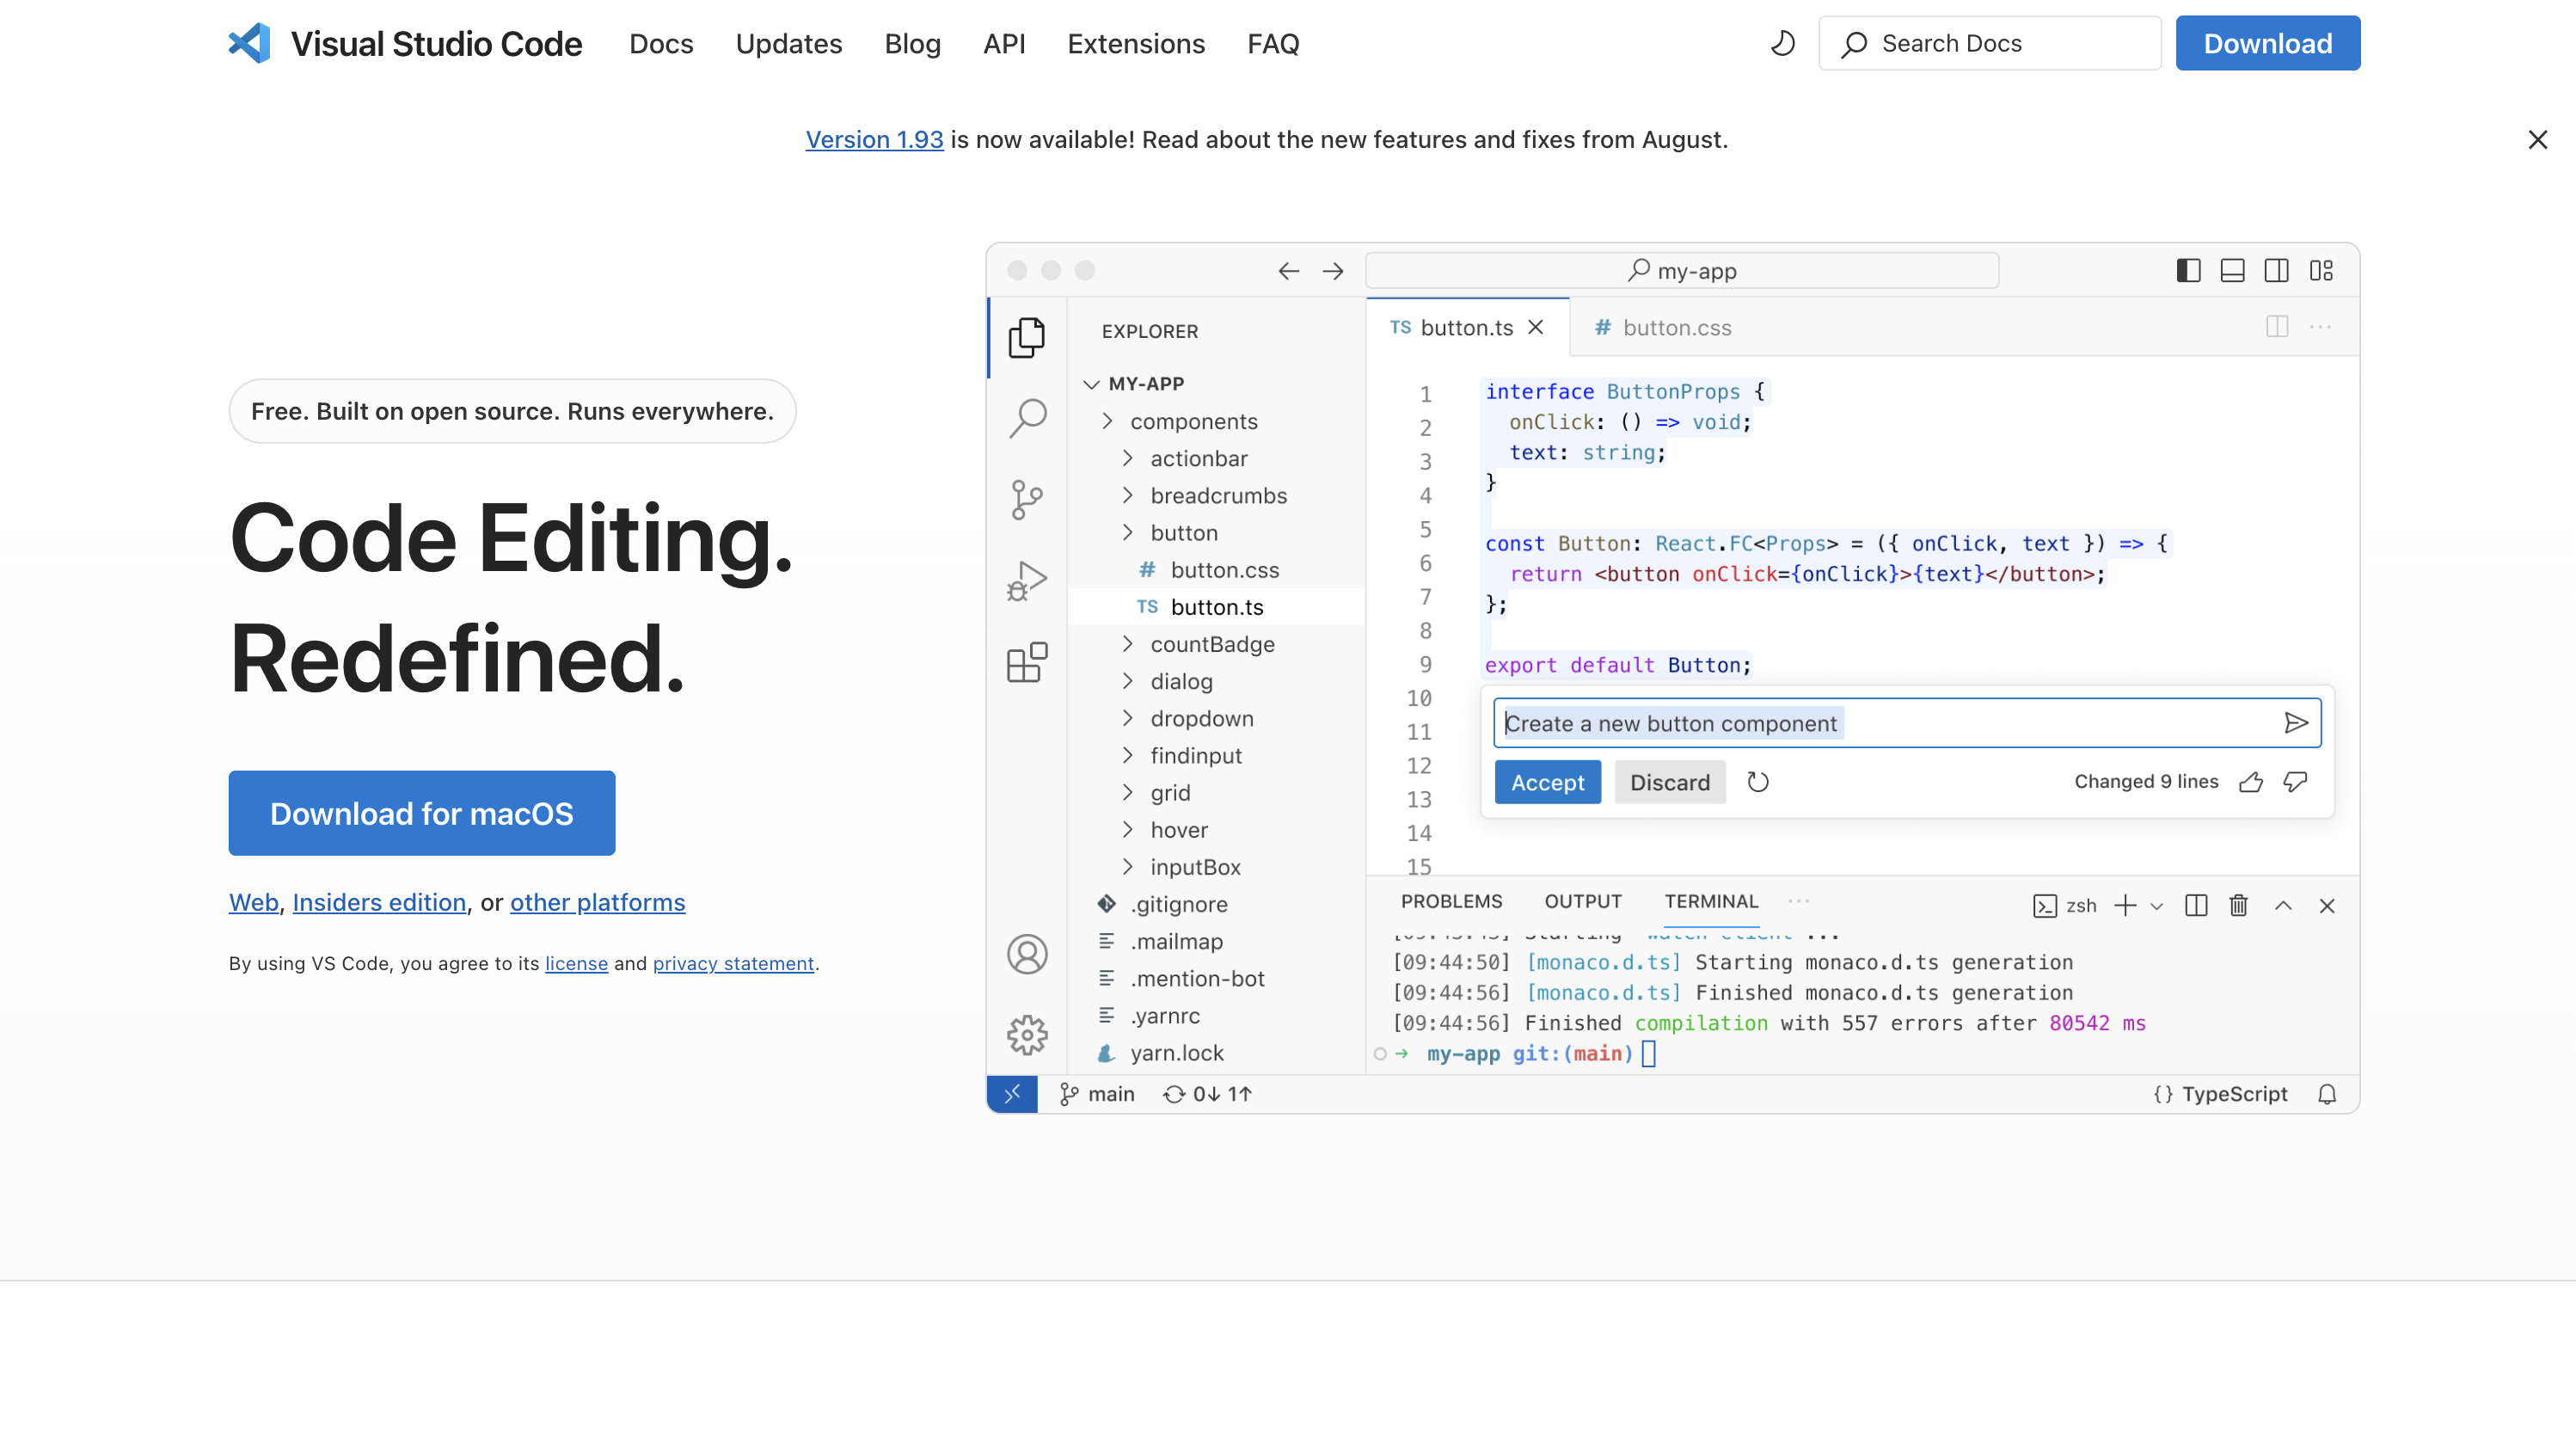Expand the breadcrumbs folder
Screen dimensions: 2576x1450
[1128, 495]
